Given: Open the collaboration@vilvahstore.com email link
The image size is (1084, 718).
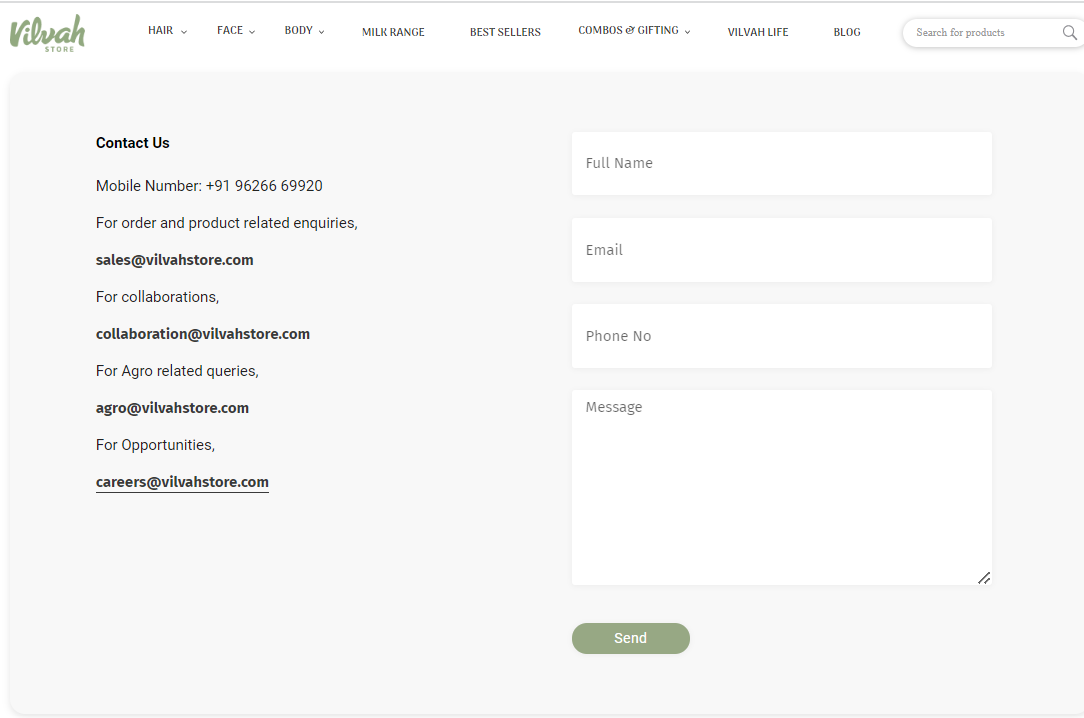Looking at the screenshot, I should coord(203,334).
